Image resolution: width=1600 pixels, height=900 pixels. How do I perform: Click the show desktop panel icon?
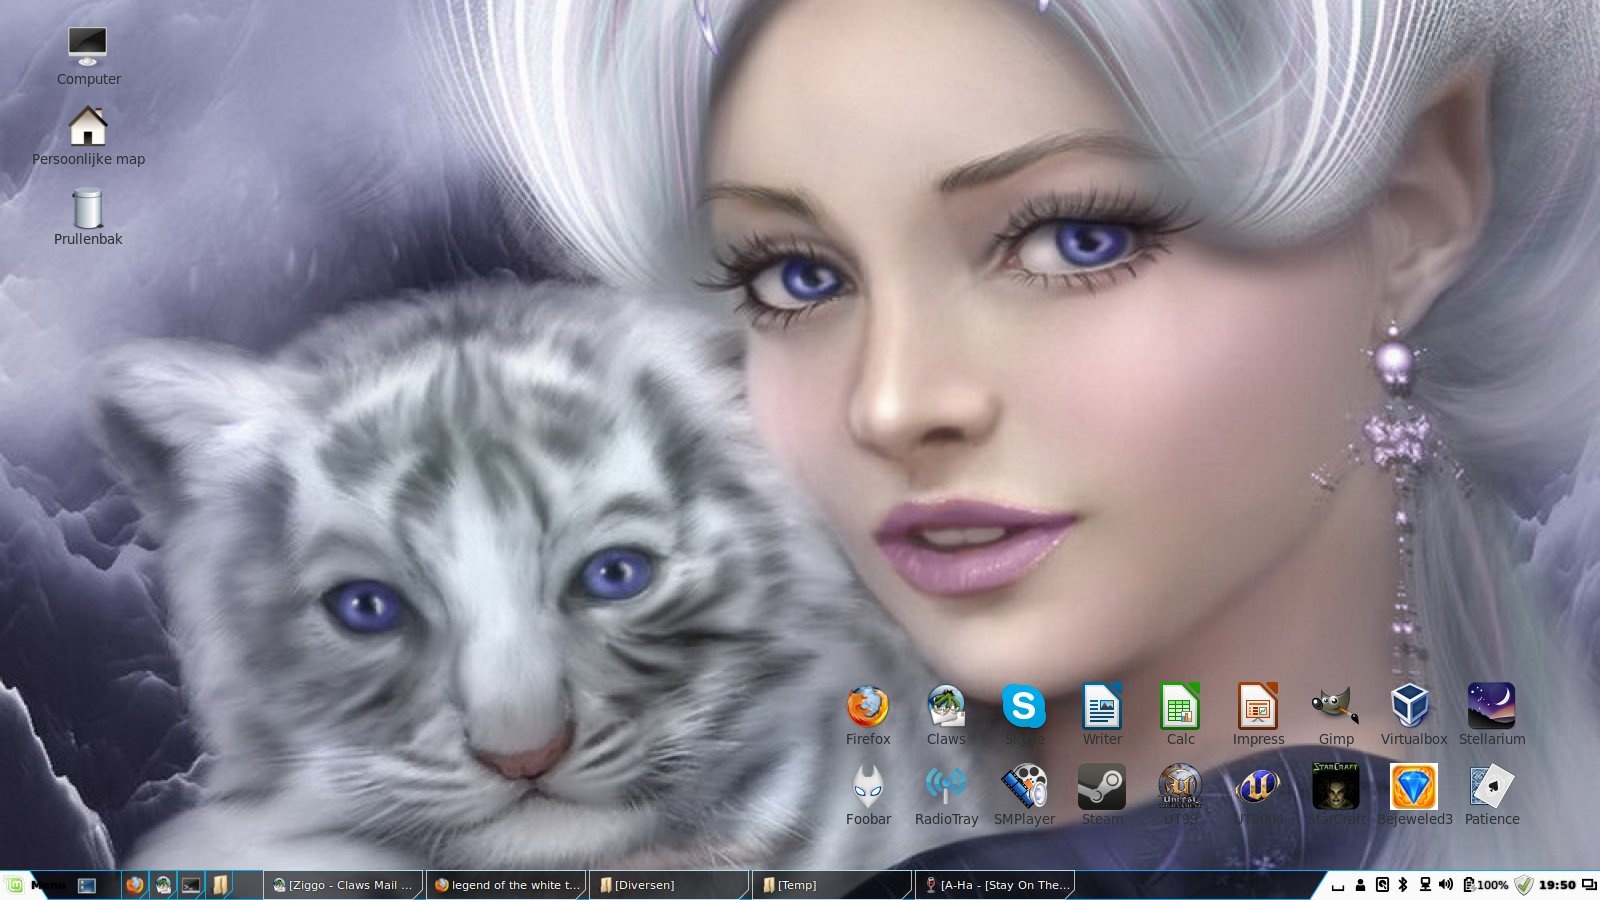pos(87,885)
